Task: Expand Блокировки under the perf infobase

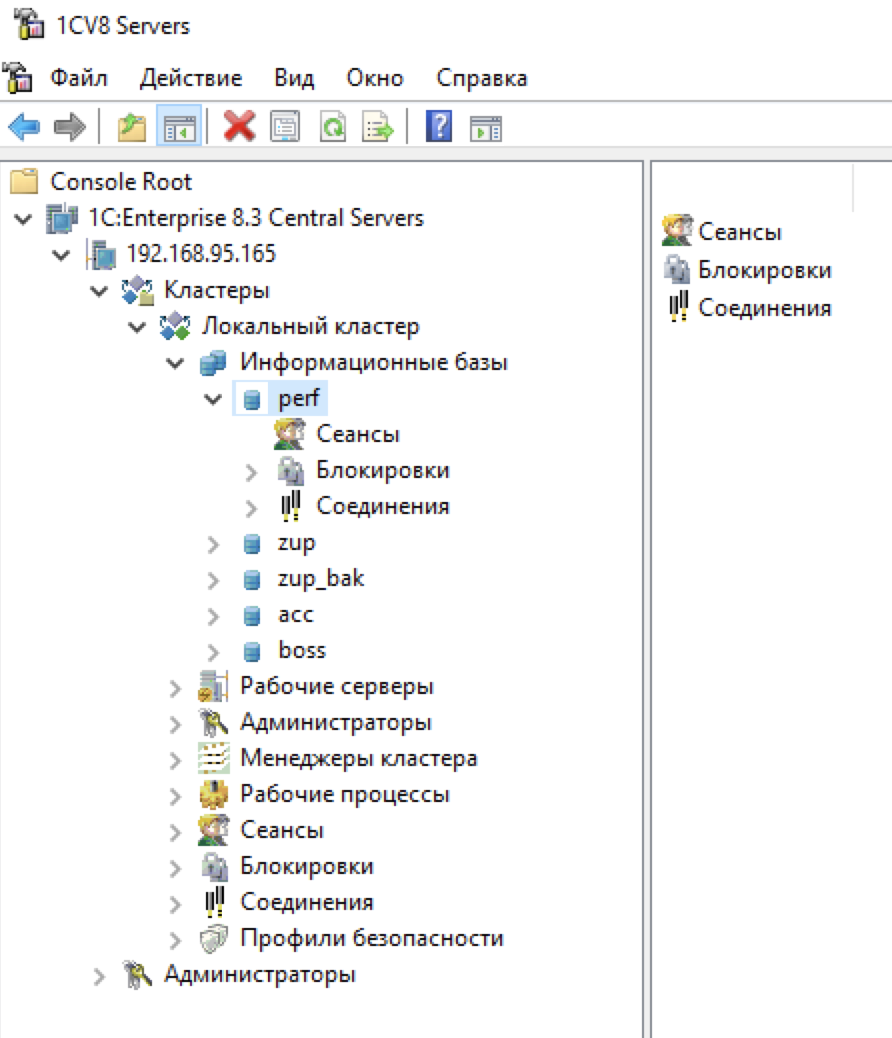Action: click(251, 472)
